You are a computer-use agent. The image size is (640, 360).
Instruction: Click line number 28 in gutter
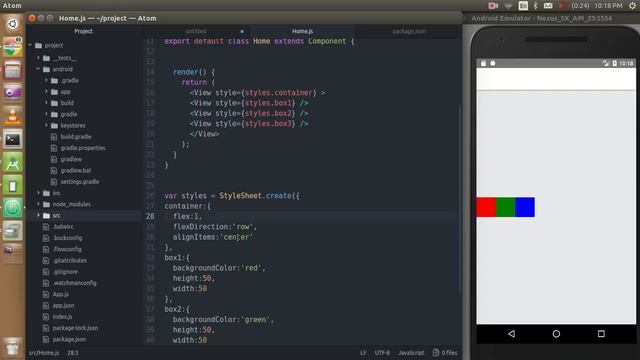[150, 216]
